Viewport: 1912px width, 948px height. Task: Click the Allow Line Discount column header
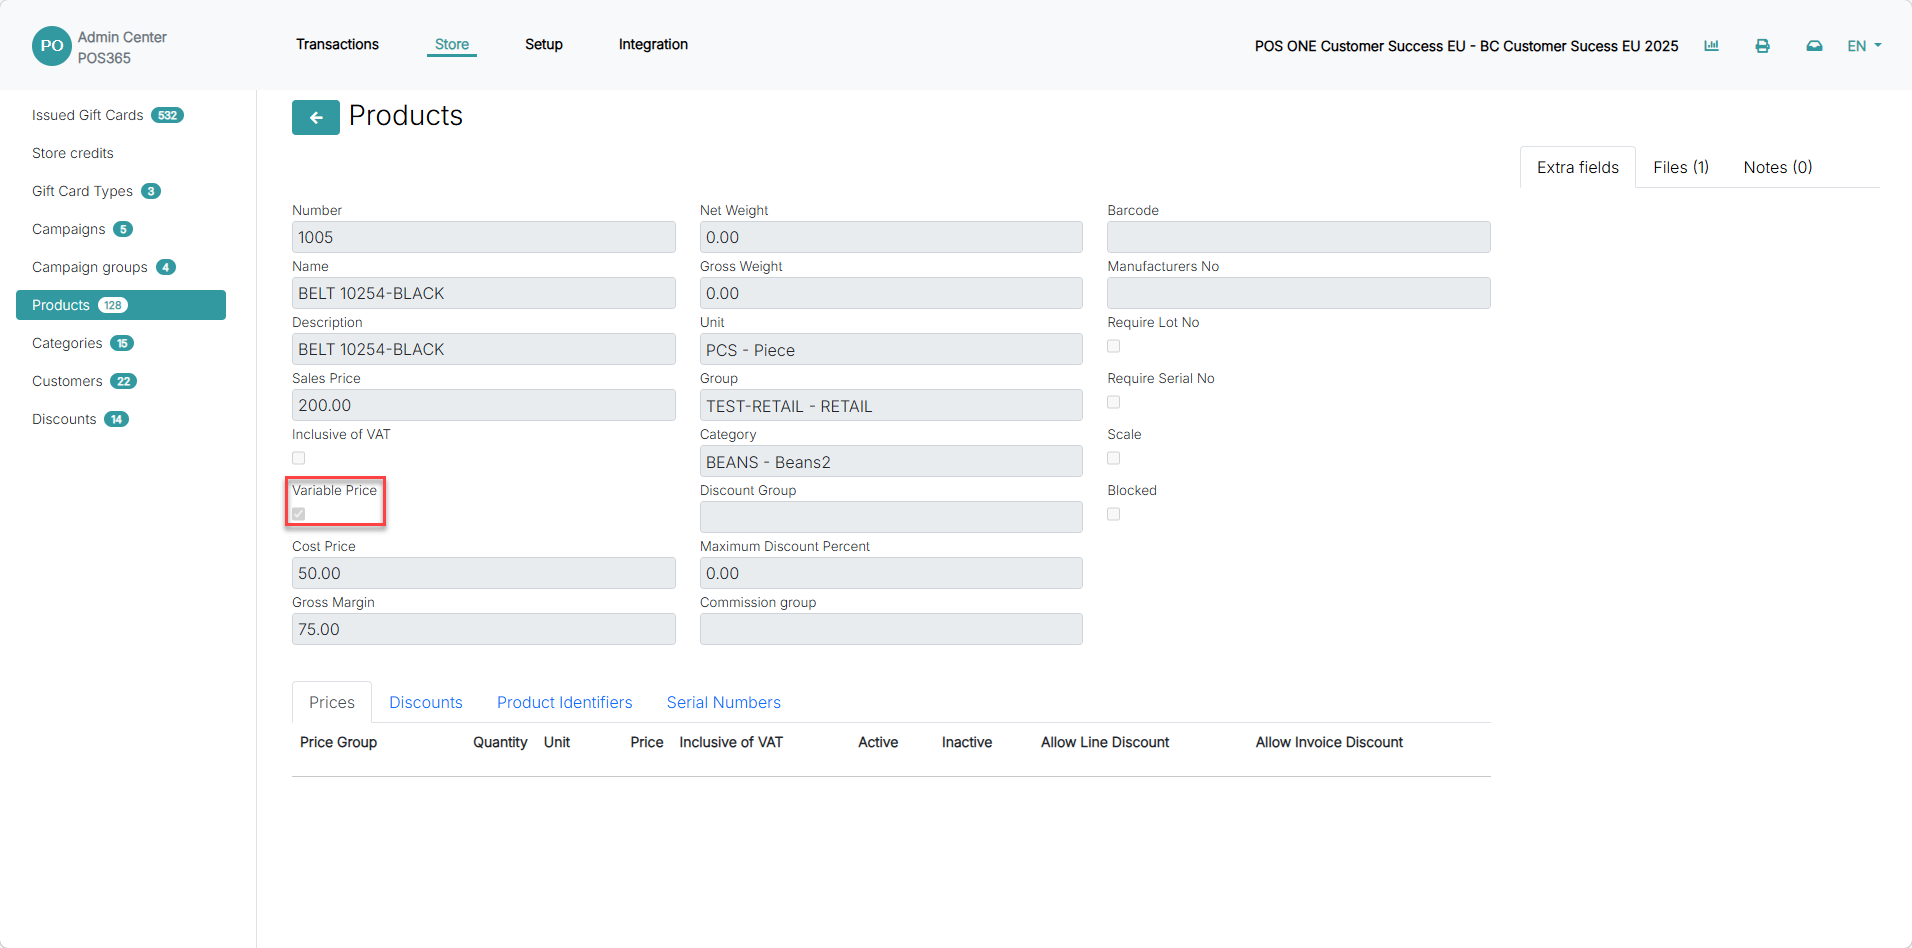point(1105,742)
